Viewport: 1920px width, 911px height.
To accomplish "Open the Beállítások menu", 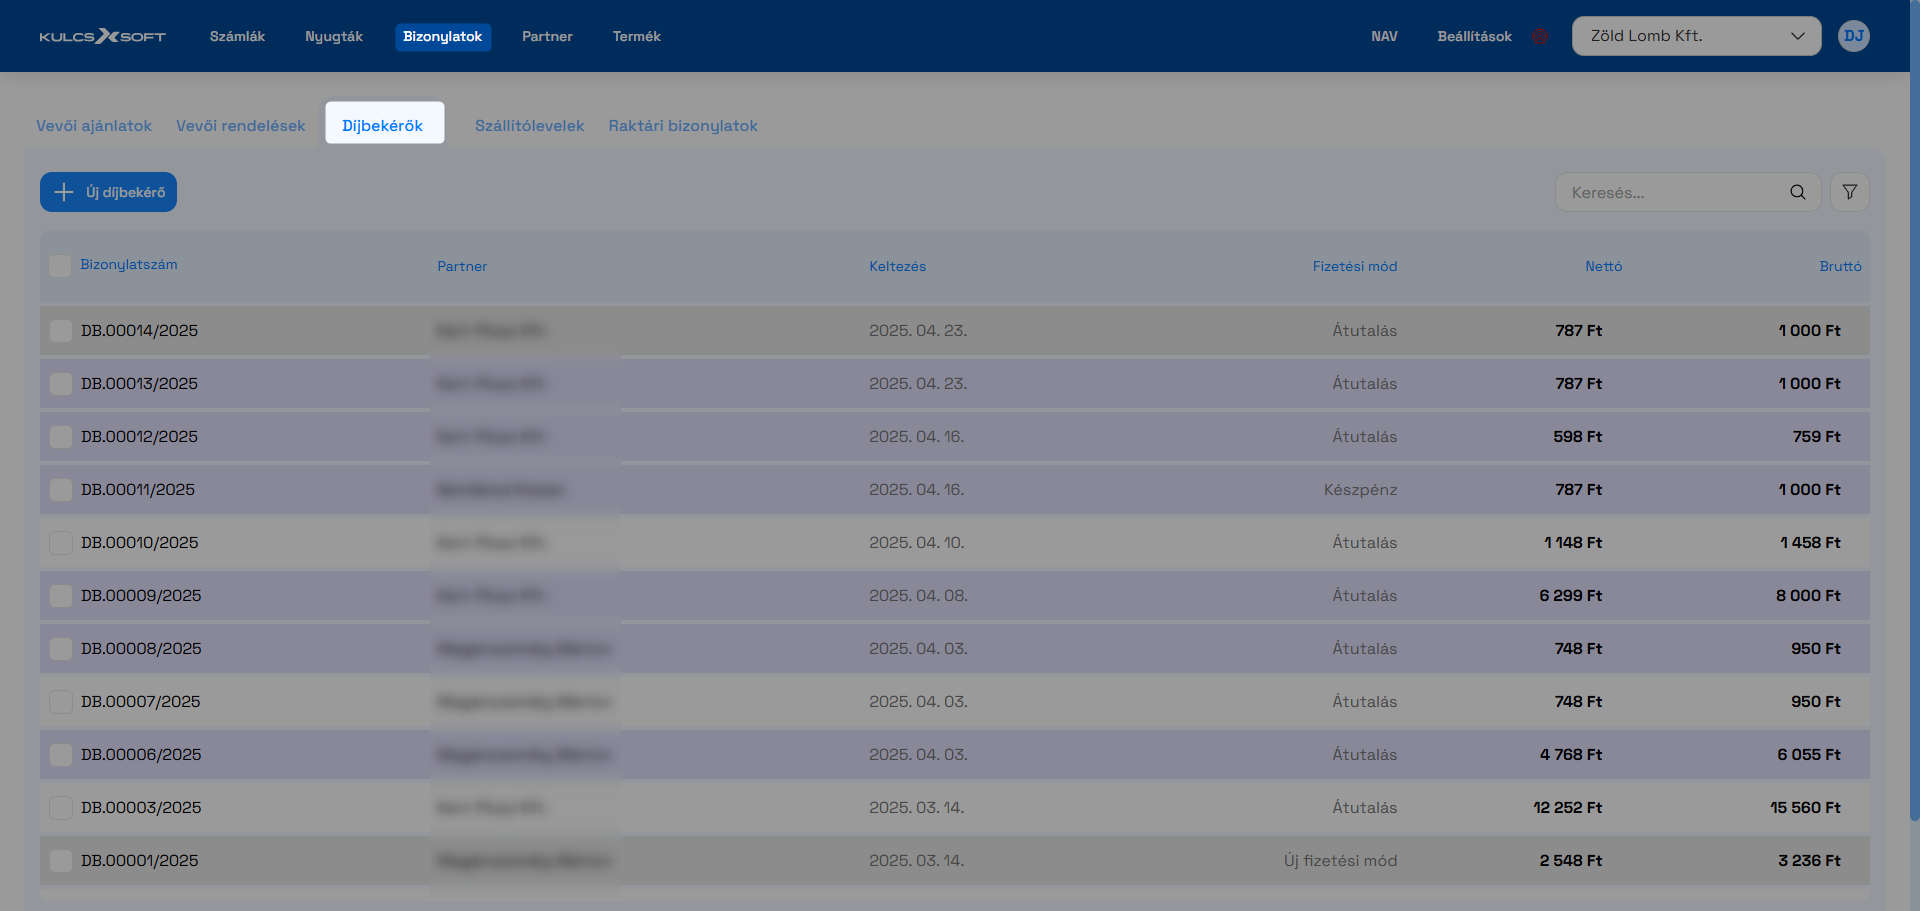I will pyautogui.click(x=1474, y=37).
